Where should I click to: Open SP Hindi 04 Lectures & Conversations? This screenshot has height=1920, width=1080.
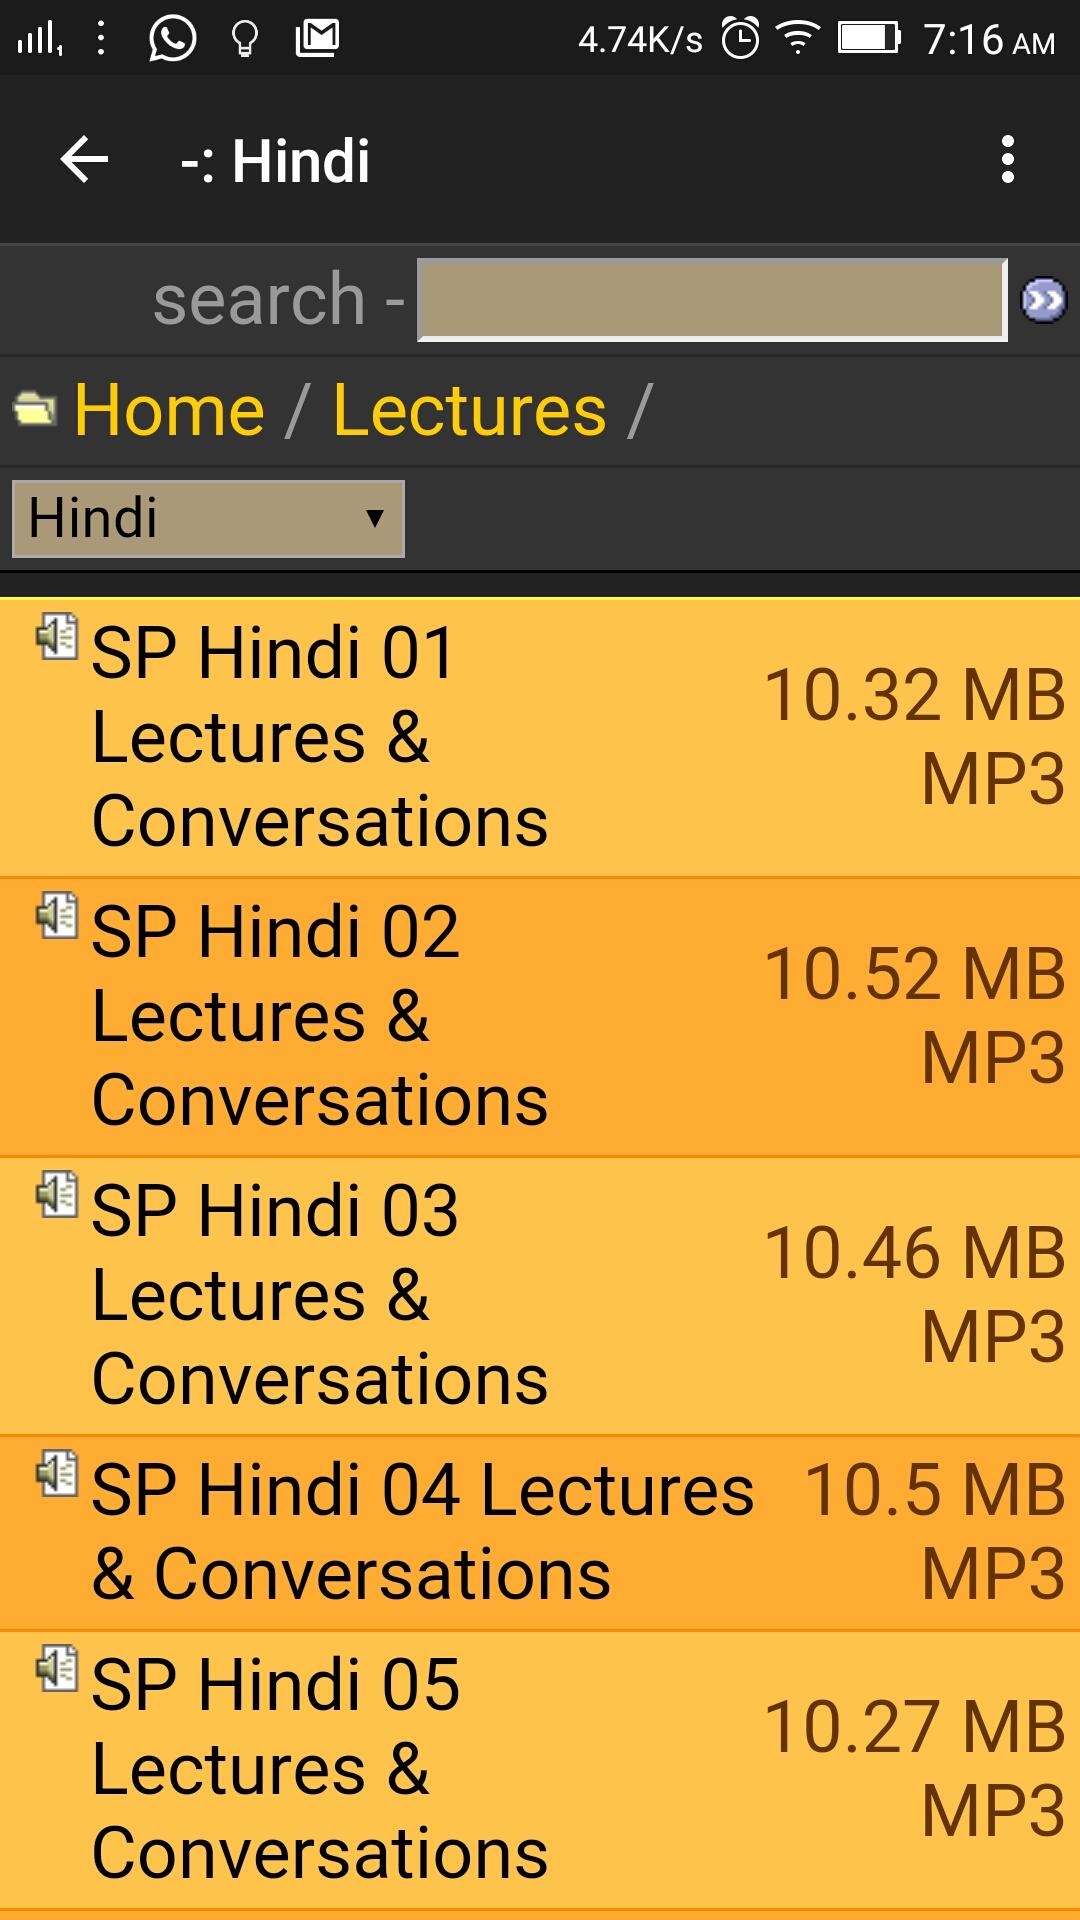coord(423,1532)
